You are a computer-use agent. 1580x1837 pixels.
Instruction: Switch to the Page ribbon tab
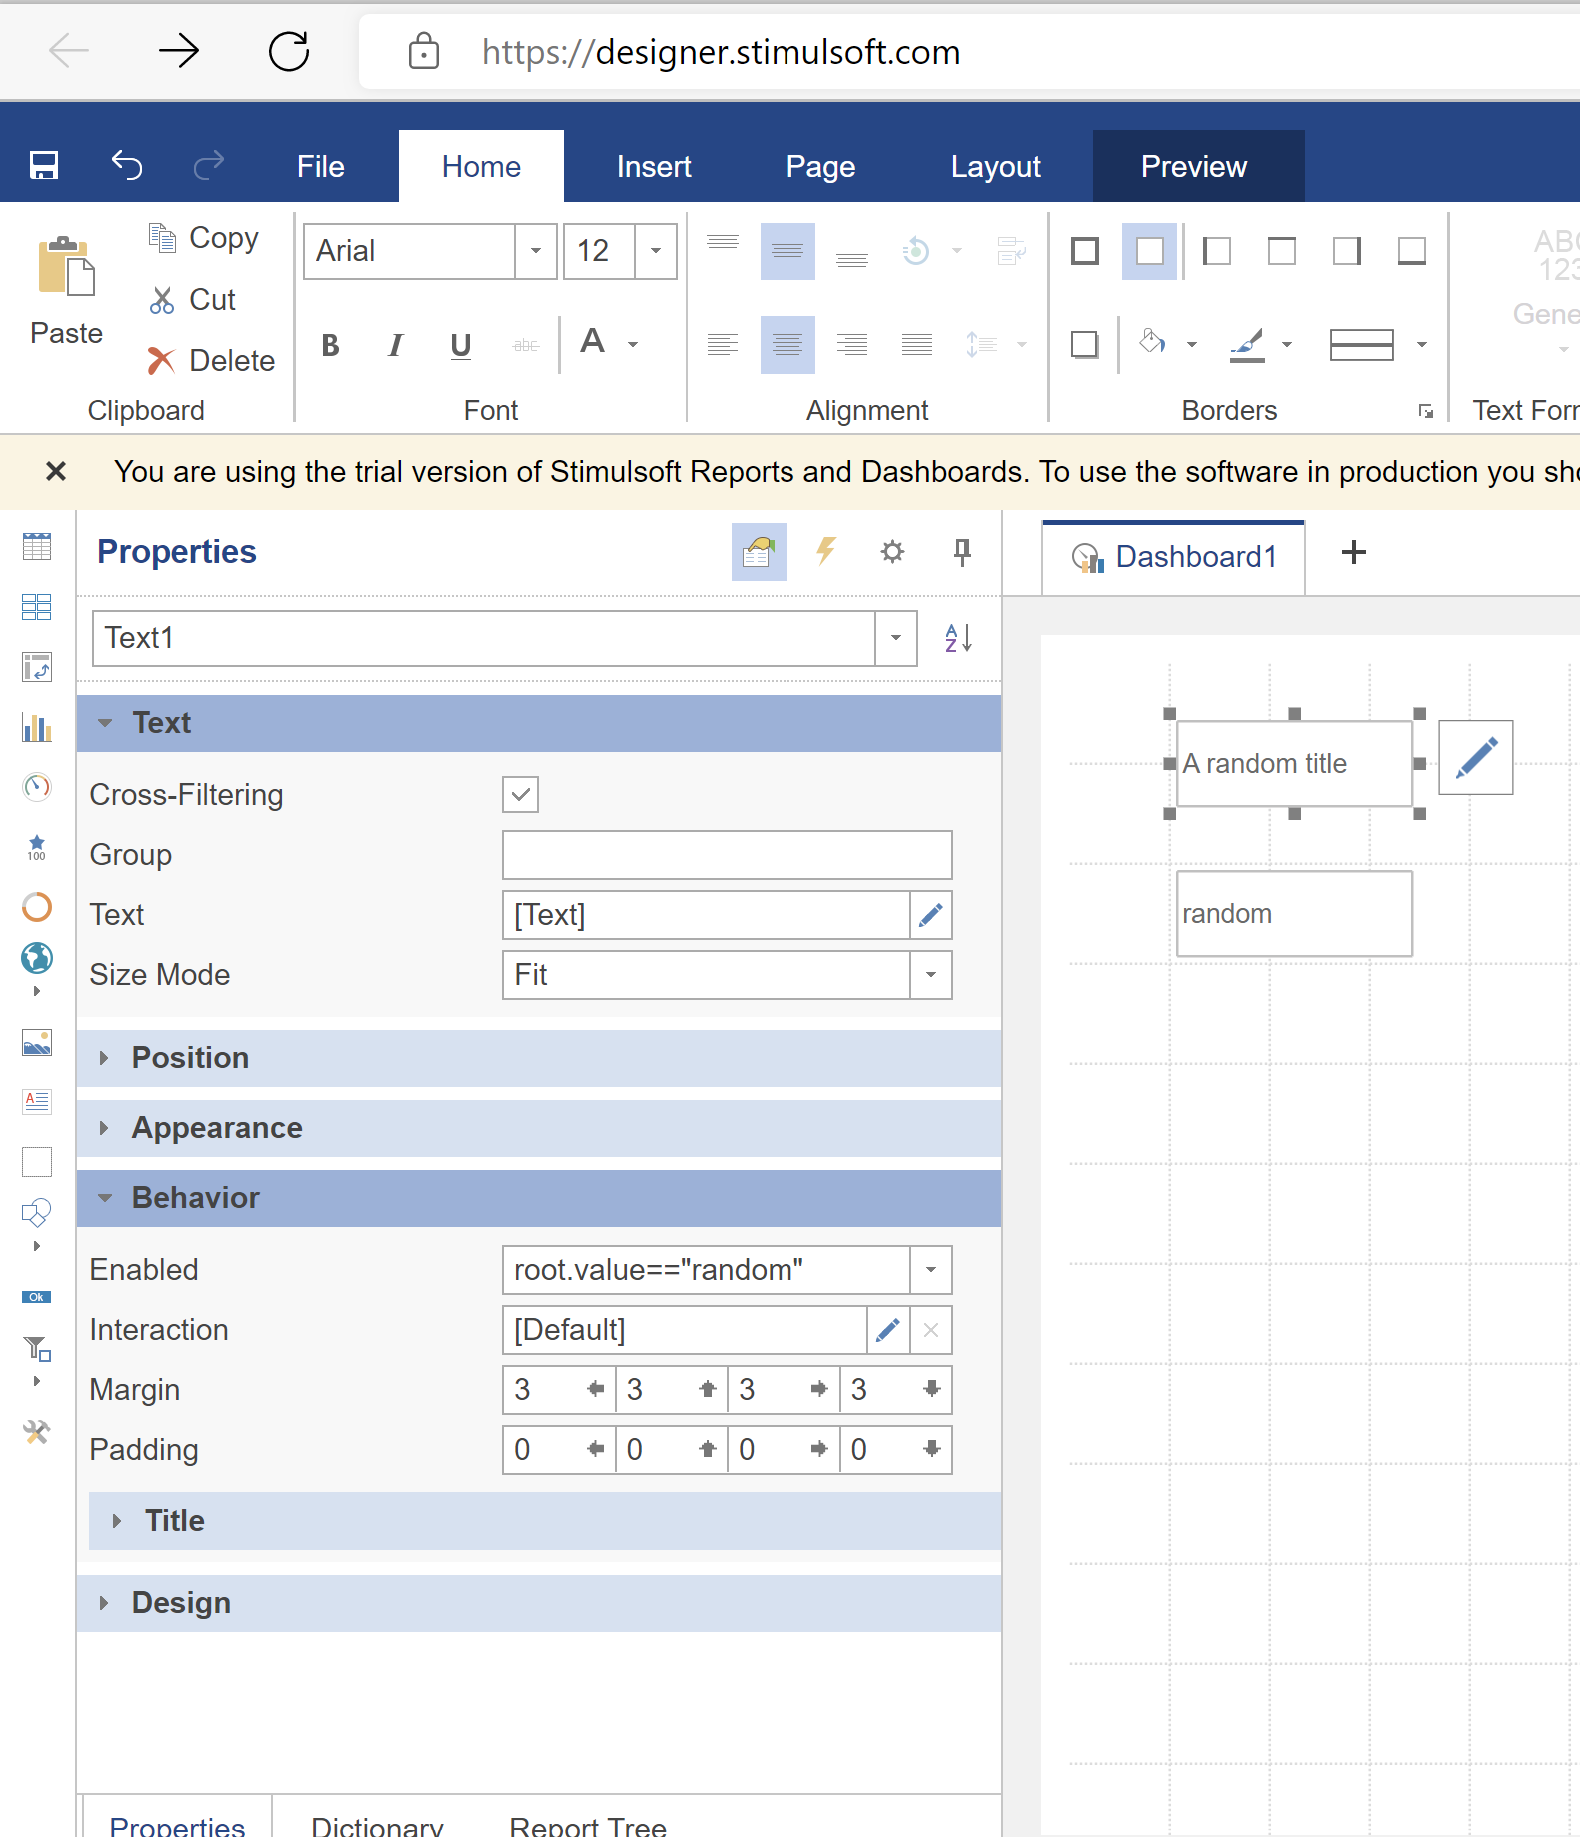pos(820,167)
